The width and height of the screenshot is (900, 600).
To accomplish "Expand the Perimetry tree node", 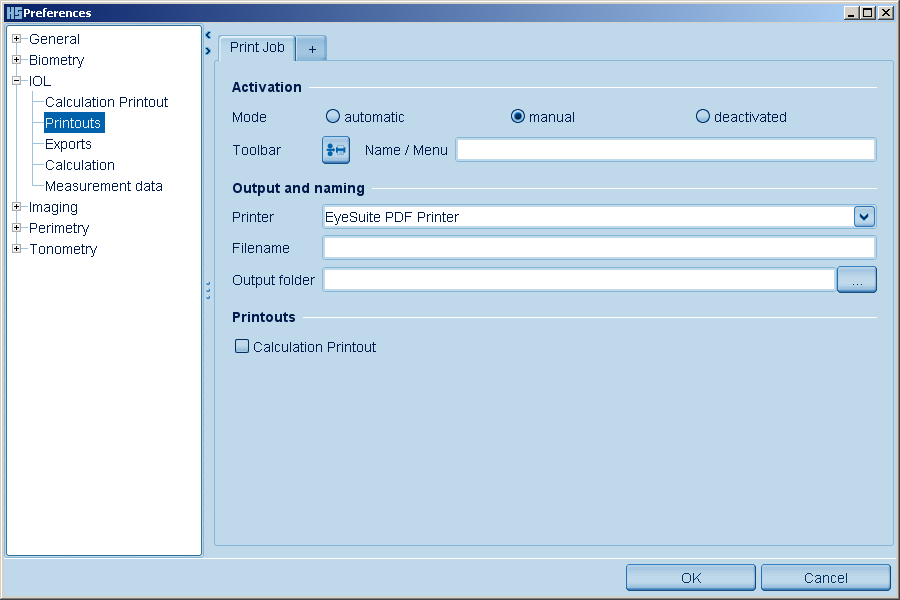I will 17,228.
